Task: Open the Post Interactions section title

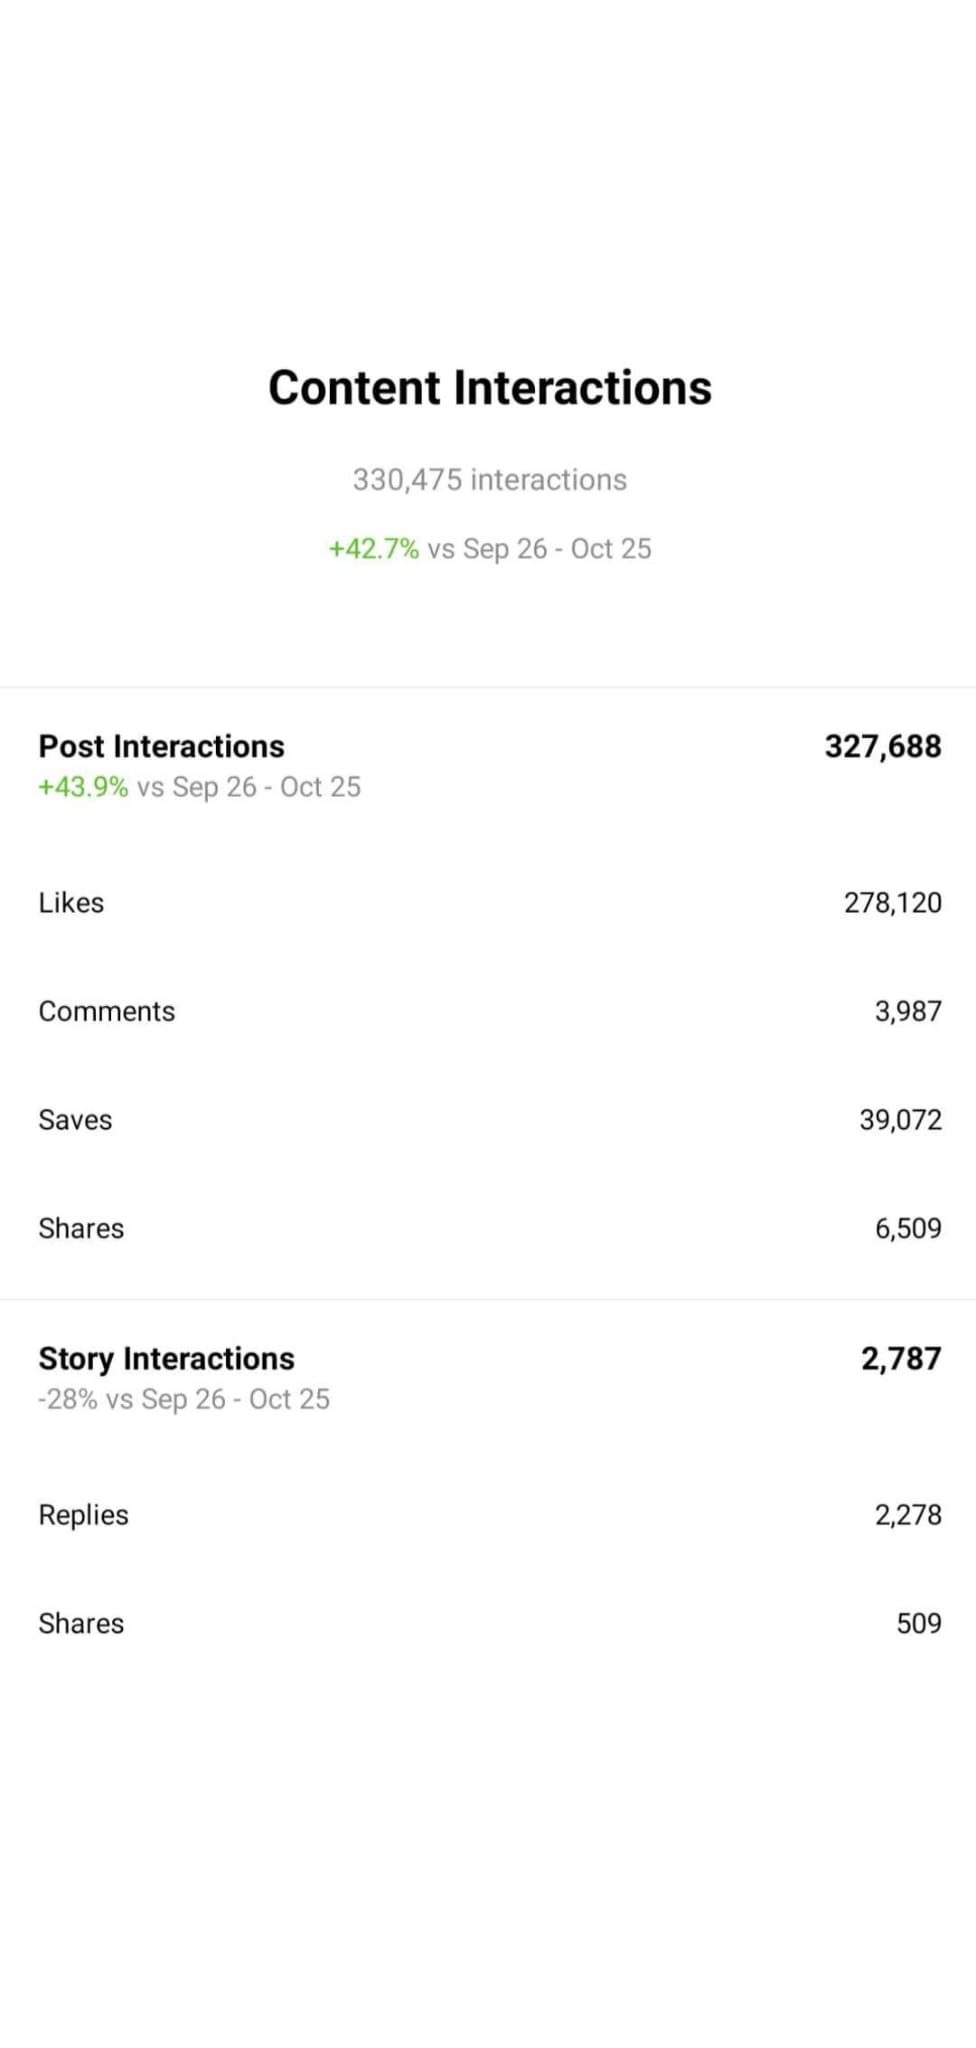Action: 161,746
